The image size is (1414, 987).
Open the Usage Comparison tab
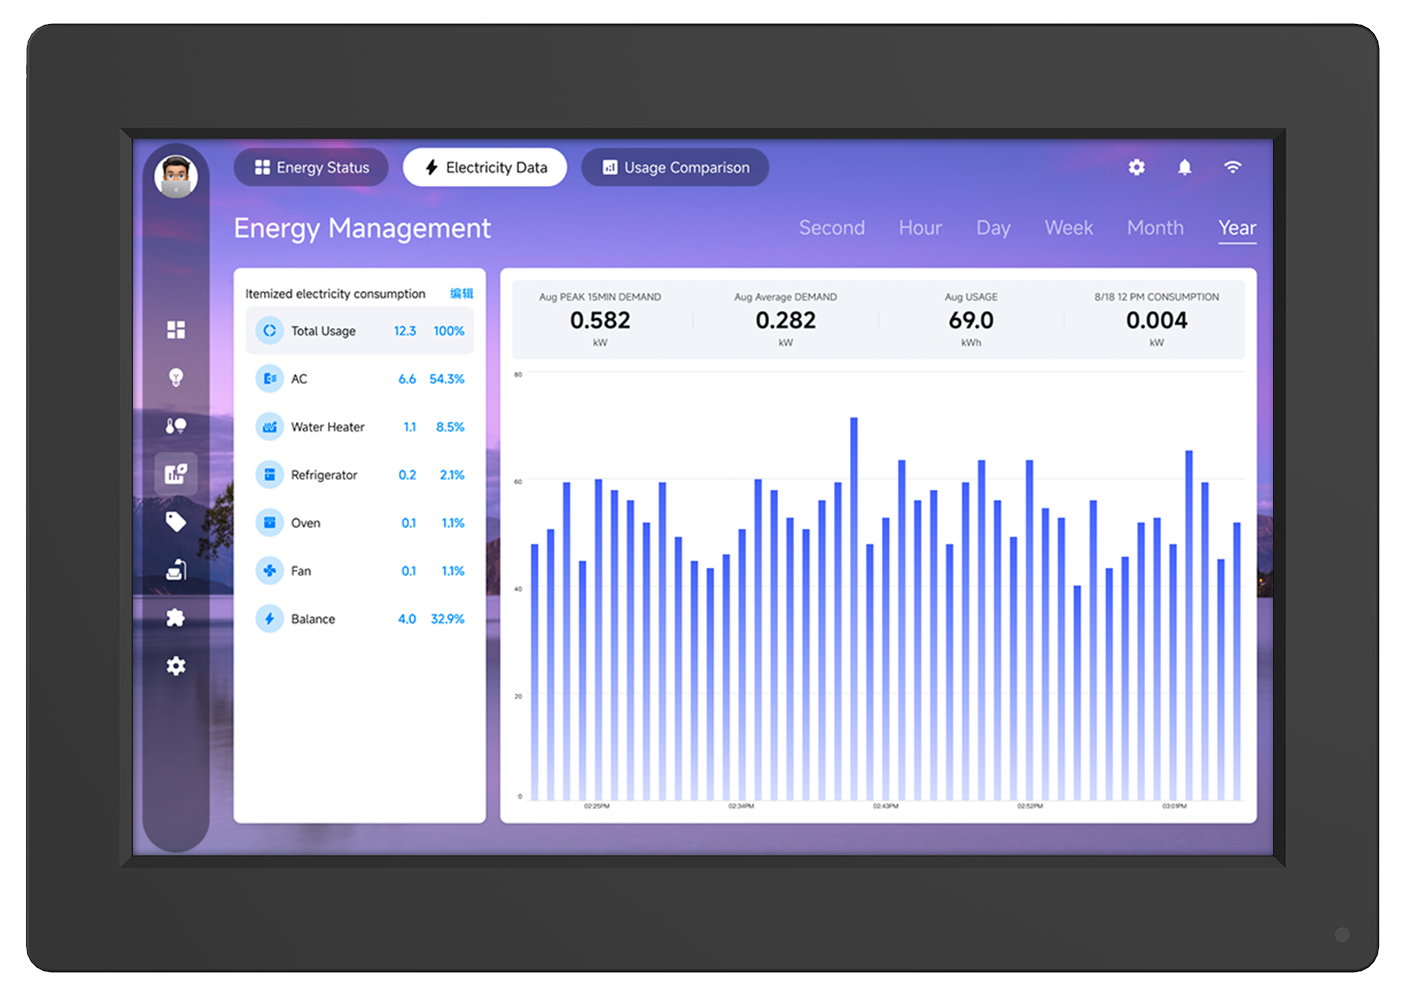(x=675, y=167)
